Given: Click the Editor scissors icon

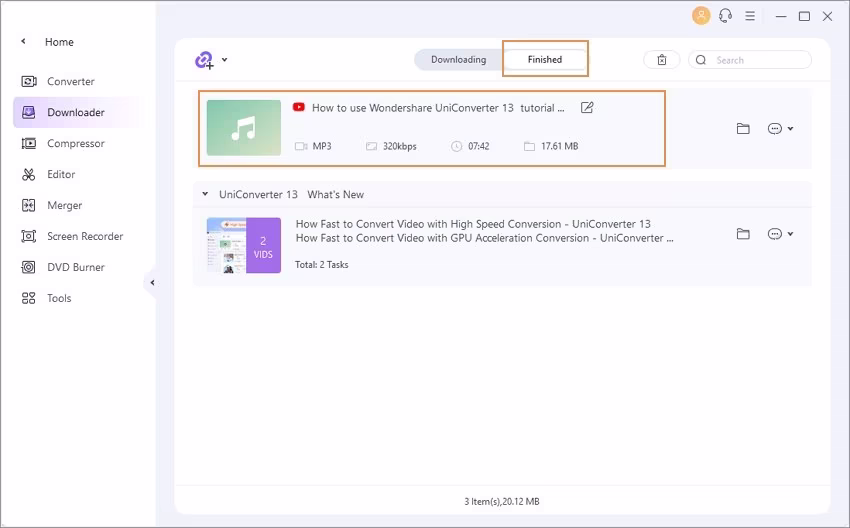Looking at the screenshot, I should tap(29, 174).
